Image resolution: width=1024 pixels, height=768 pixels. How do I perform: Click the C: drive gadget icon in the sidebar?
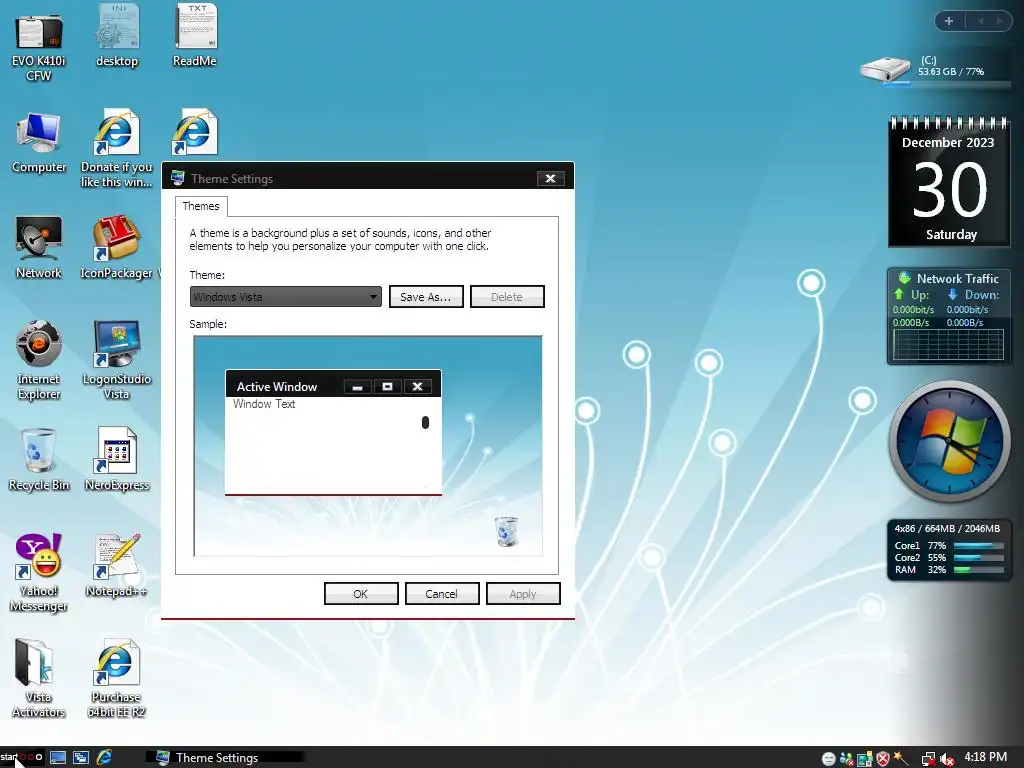click(885, 69)
